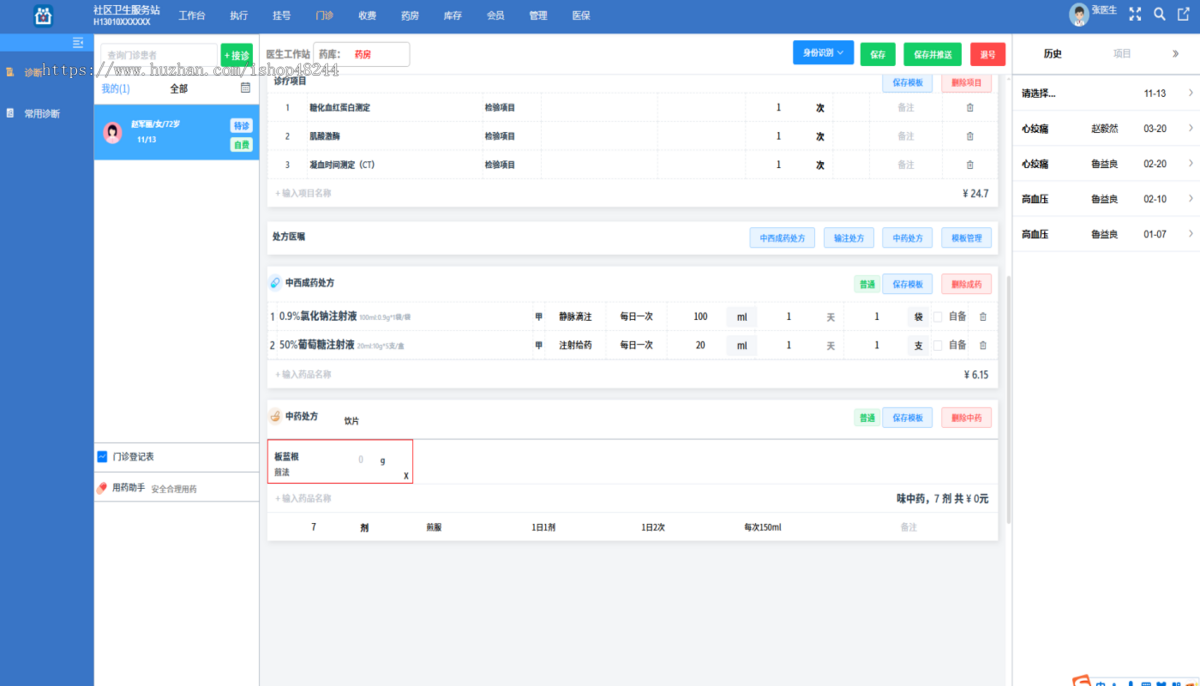The height and width of the screenshot is (686, 1200).
Task: Click the 输入项目名称 input field
Action: 303,193
